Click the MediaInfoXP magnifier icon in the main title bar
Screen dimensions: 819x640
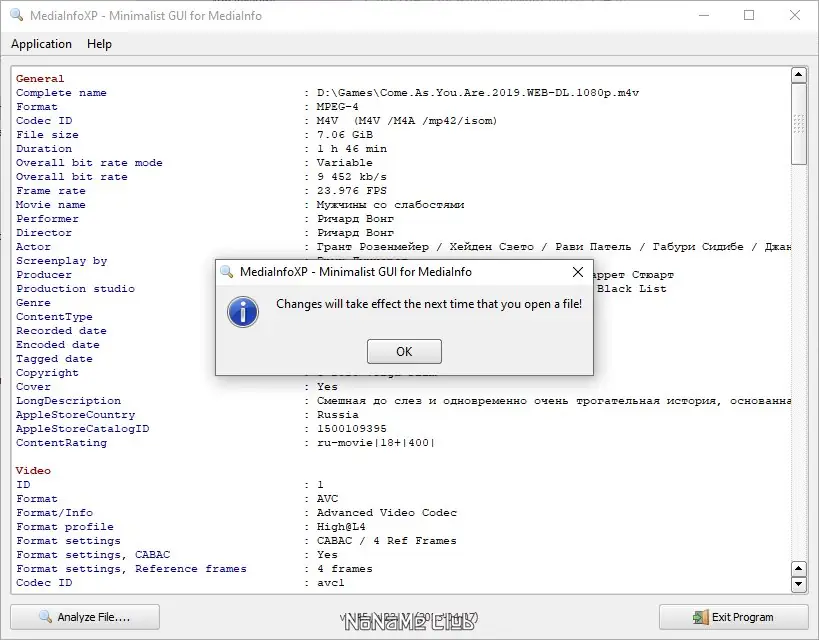[17, 15]
